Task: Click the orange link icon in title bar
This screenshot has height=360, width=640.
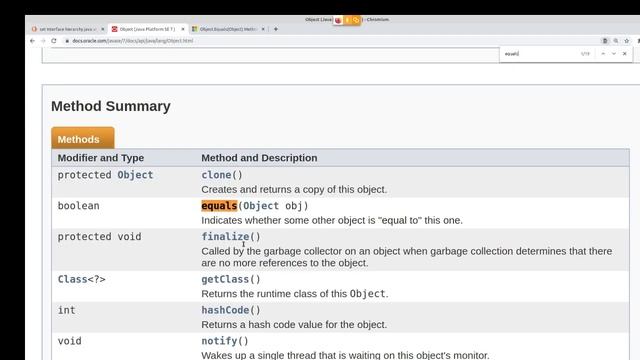Action: coord(356,20)
